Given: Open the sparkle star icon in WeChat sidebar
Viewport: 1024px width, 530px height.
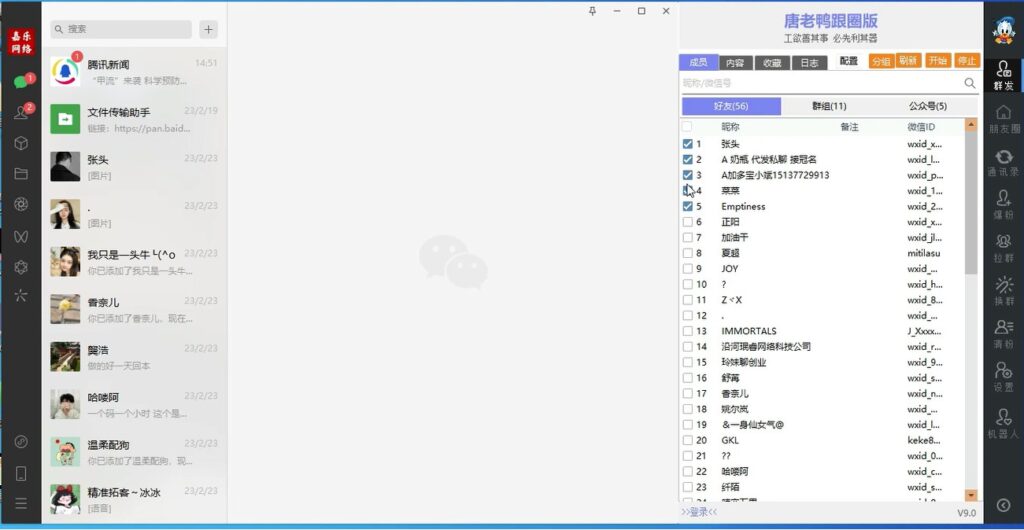Looking at the screenshot, I should 21,296.
